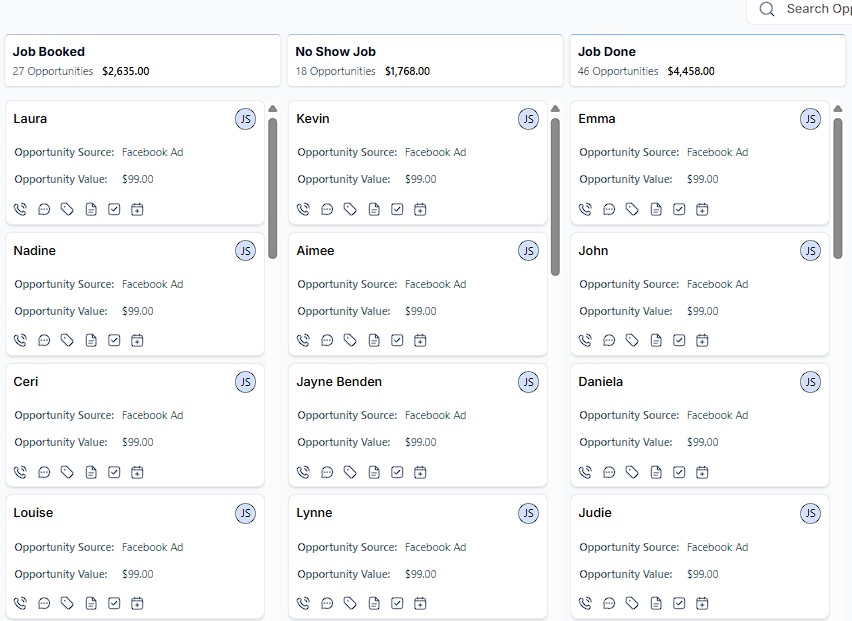Click the task checkmark icon on Aimee's card
This screenshot has width=852, height=621.
pyautogui.click(x=397, y=340)
